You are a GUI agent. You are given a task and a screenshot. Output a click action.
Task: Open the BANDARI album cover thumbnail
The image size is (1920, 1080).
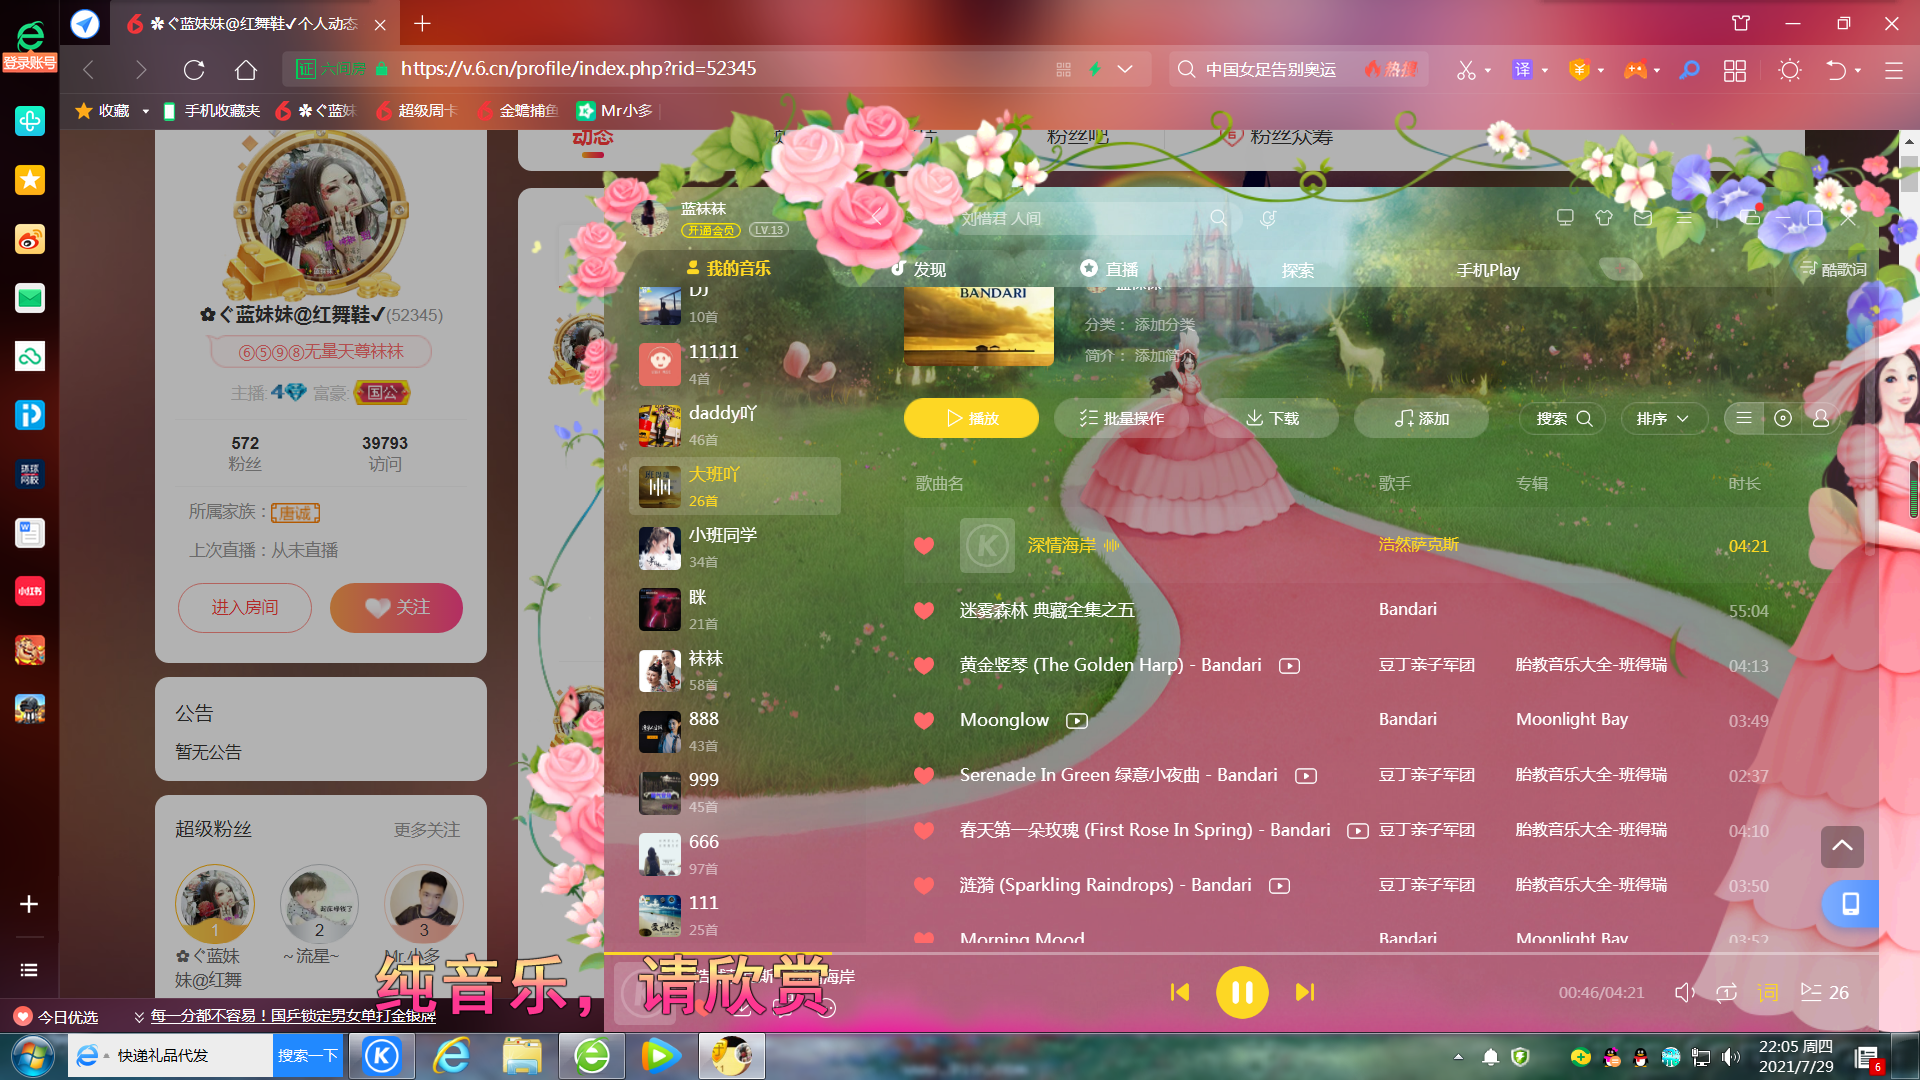978,326
